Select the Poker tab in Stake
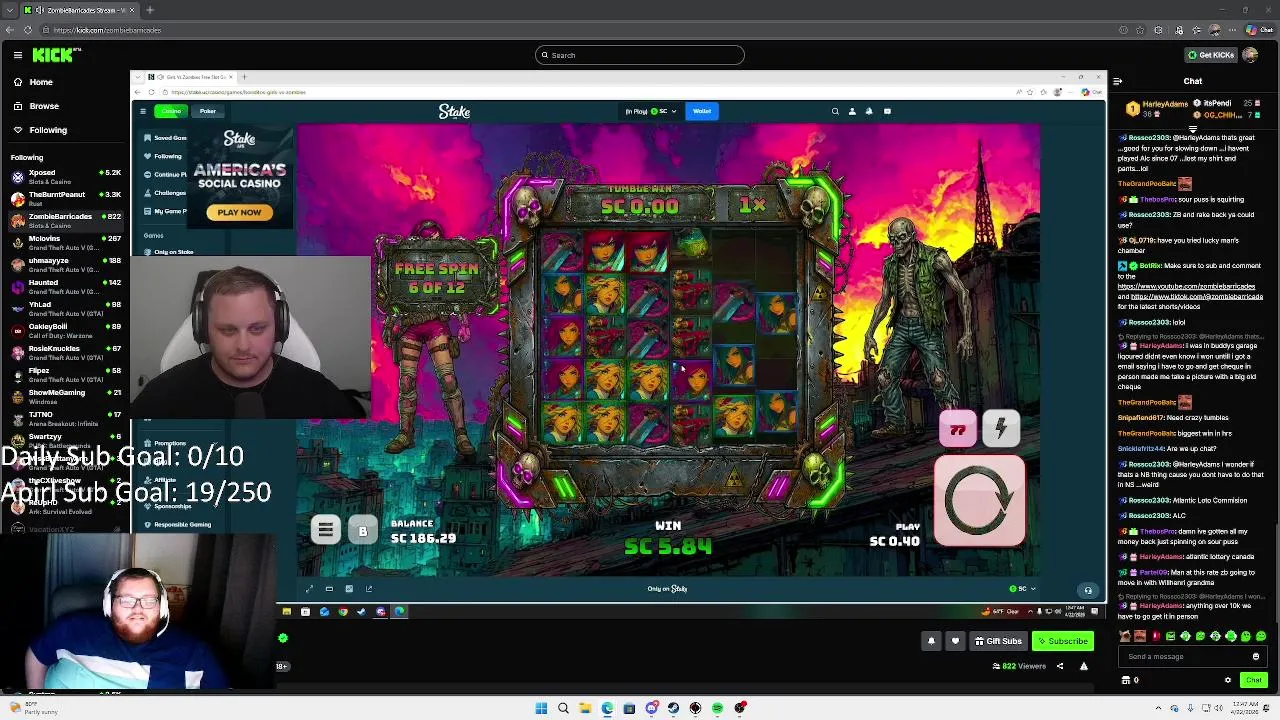The image size is (1280, 720). tap(207, 111)
